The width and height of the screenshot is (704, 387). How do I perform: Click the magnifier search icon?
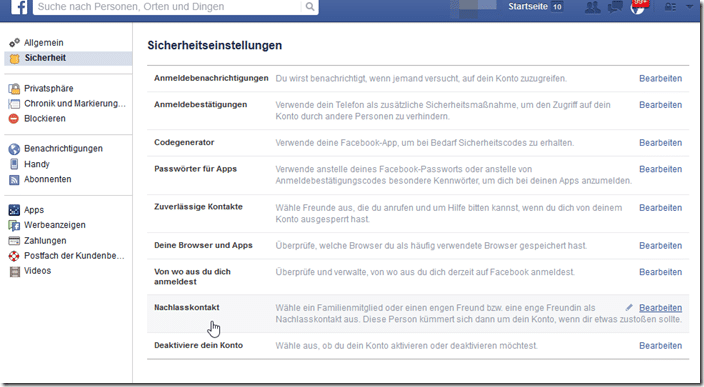click(x=310, y=7)
